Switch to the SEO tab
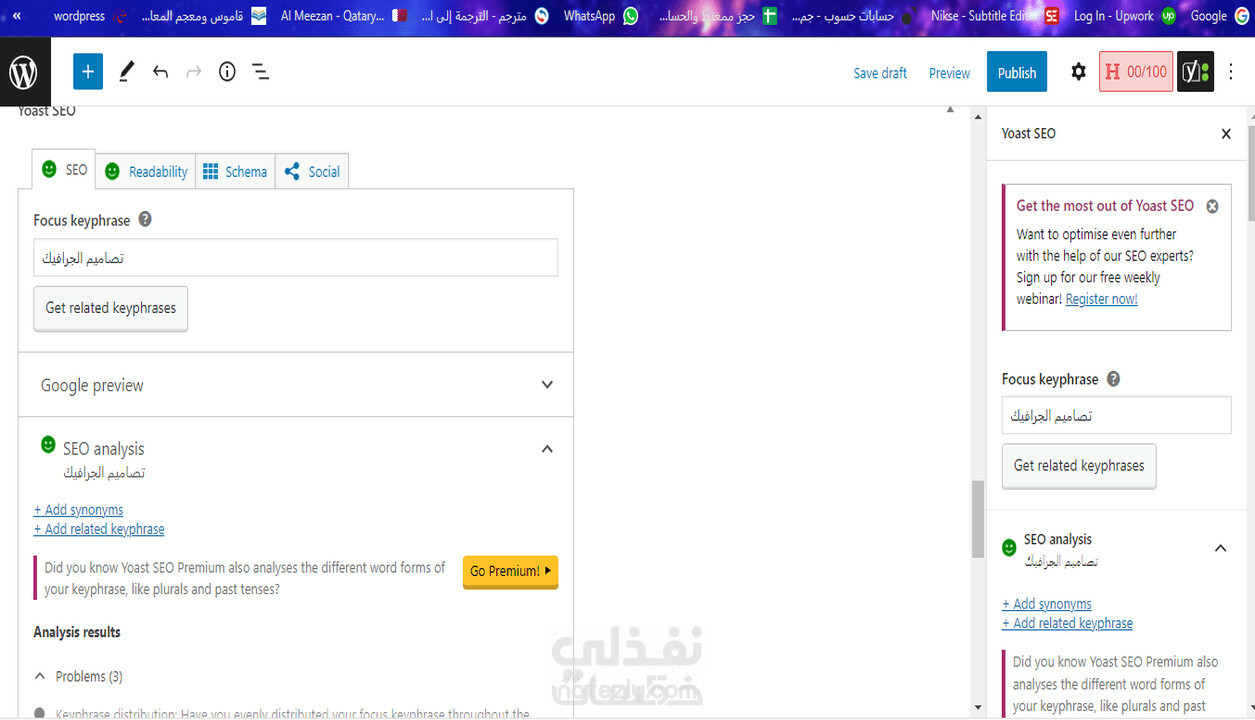 [64, 169]
